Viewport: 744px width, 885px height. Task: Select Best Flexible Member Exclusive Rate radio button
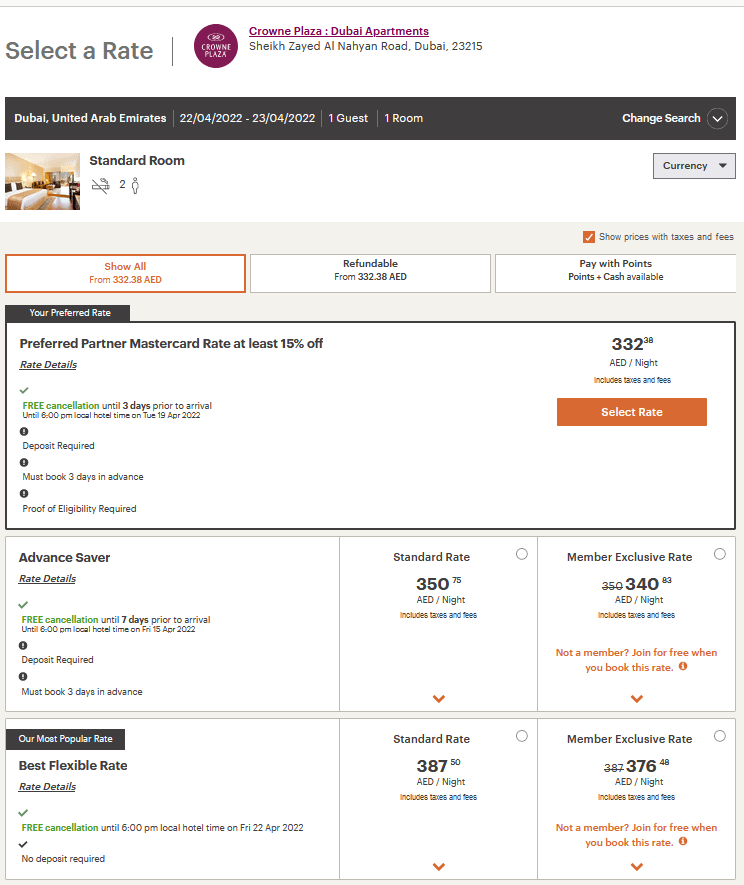point(720,736)
